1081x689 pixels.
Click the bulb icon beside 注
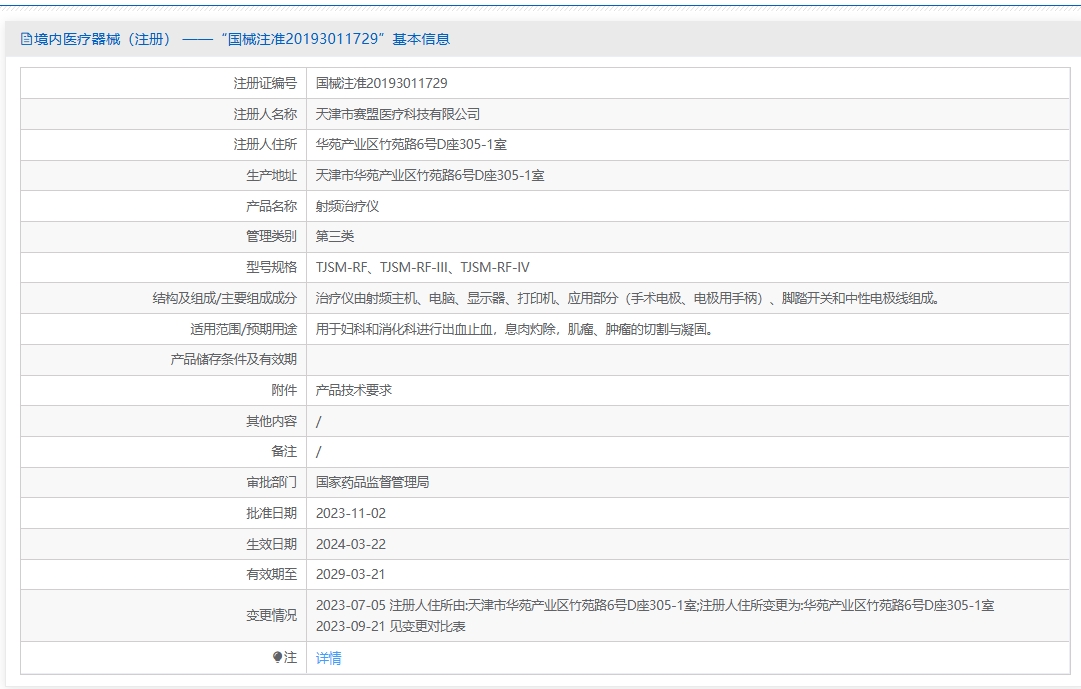[277, 657]
